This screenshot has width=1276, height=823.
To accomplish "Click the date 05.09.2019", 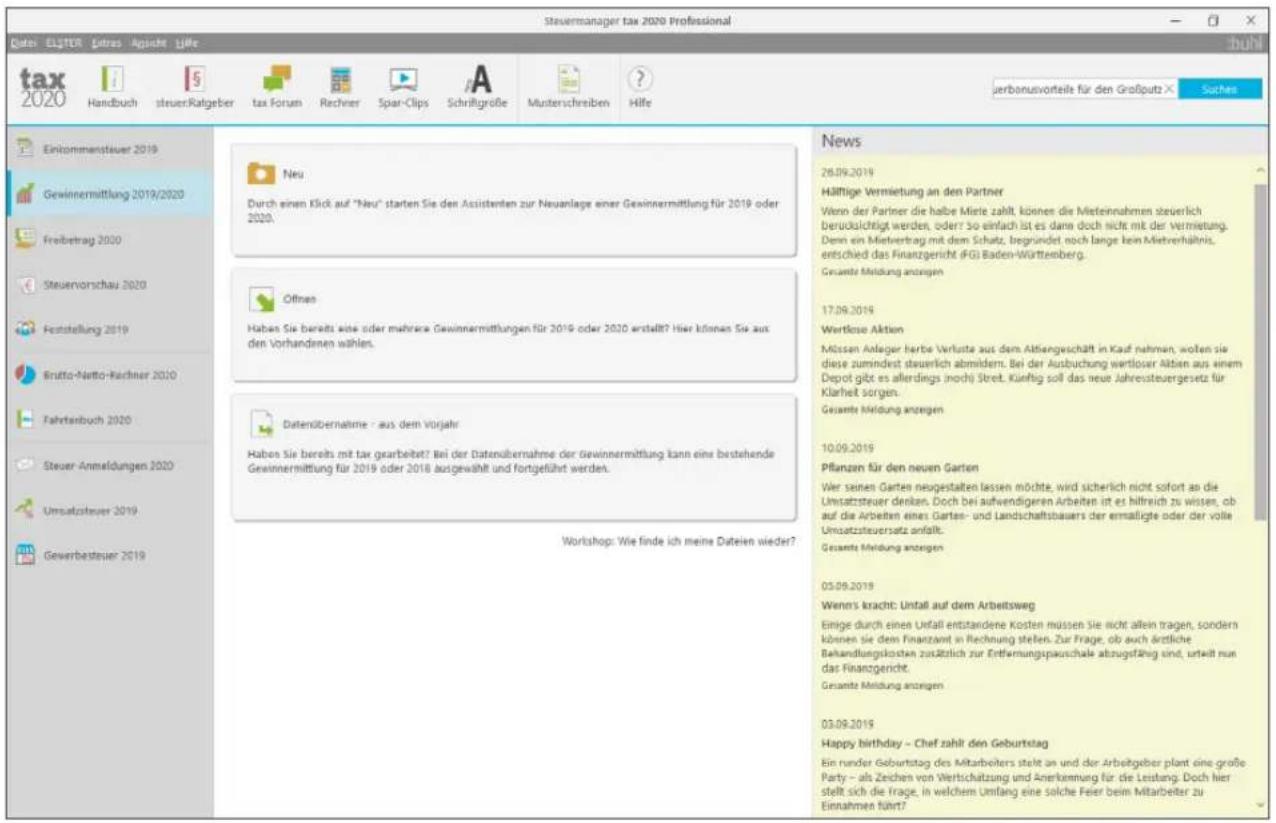I will [x=847, y=586].
